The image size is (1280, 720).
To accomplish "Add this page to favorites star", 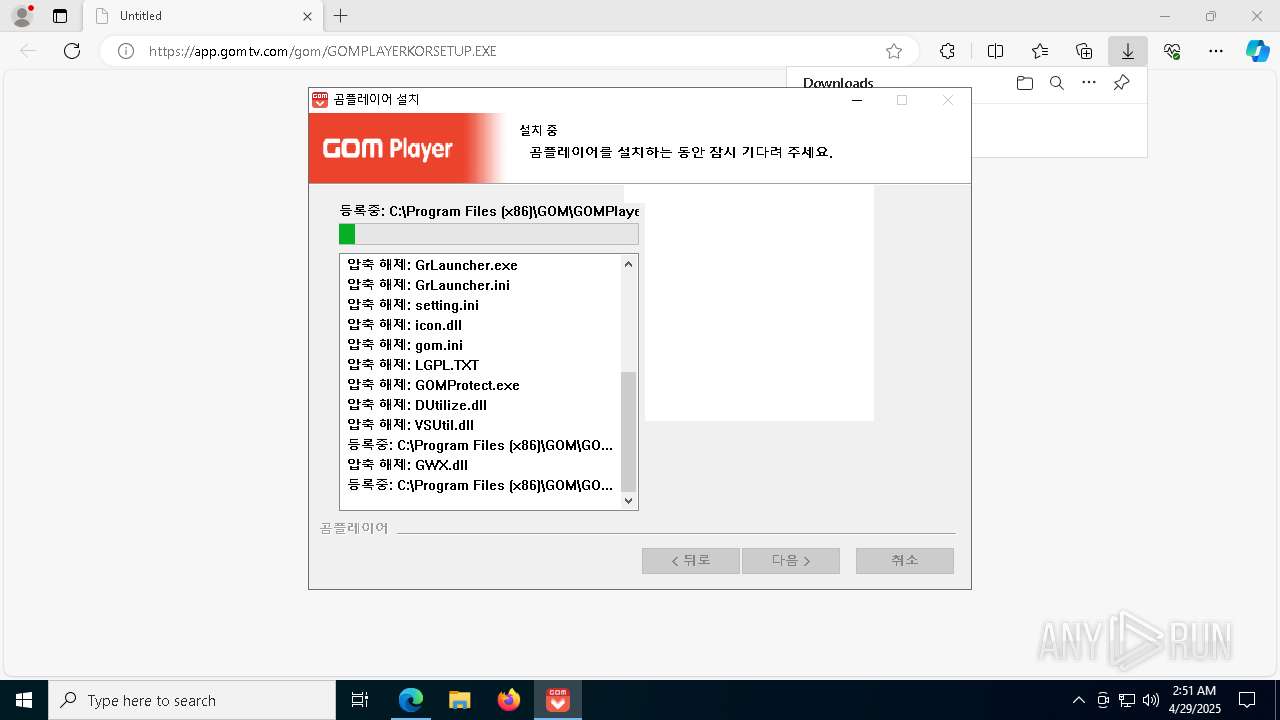I will pyautogui.click(x=894, y=51).
